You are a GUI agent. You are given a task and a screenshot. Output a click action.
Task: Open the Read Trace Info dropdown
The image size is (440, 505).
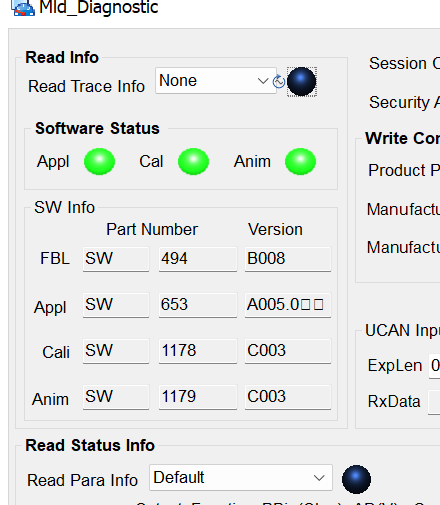pos(216,81)
